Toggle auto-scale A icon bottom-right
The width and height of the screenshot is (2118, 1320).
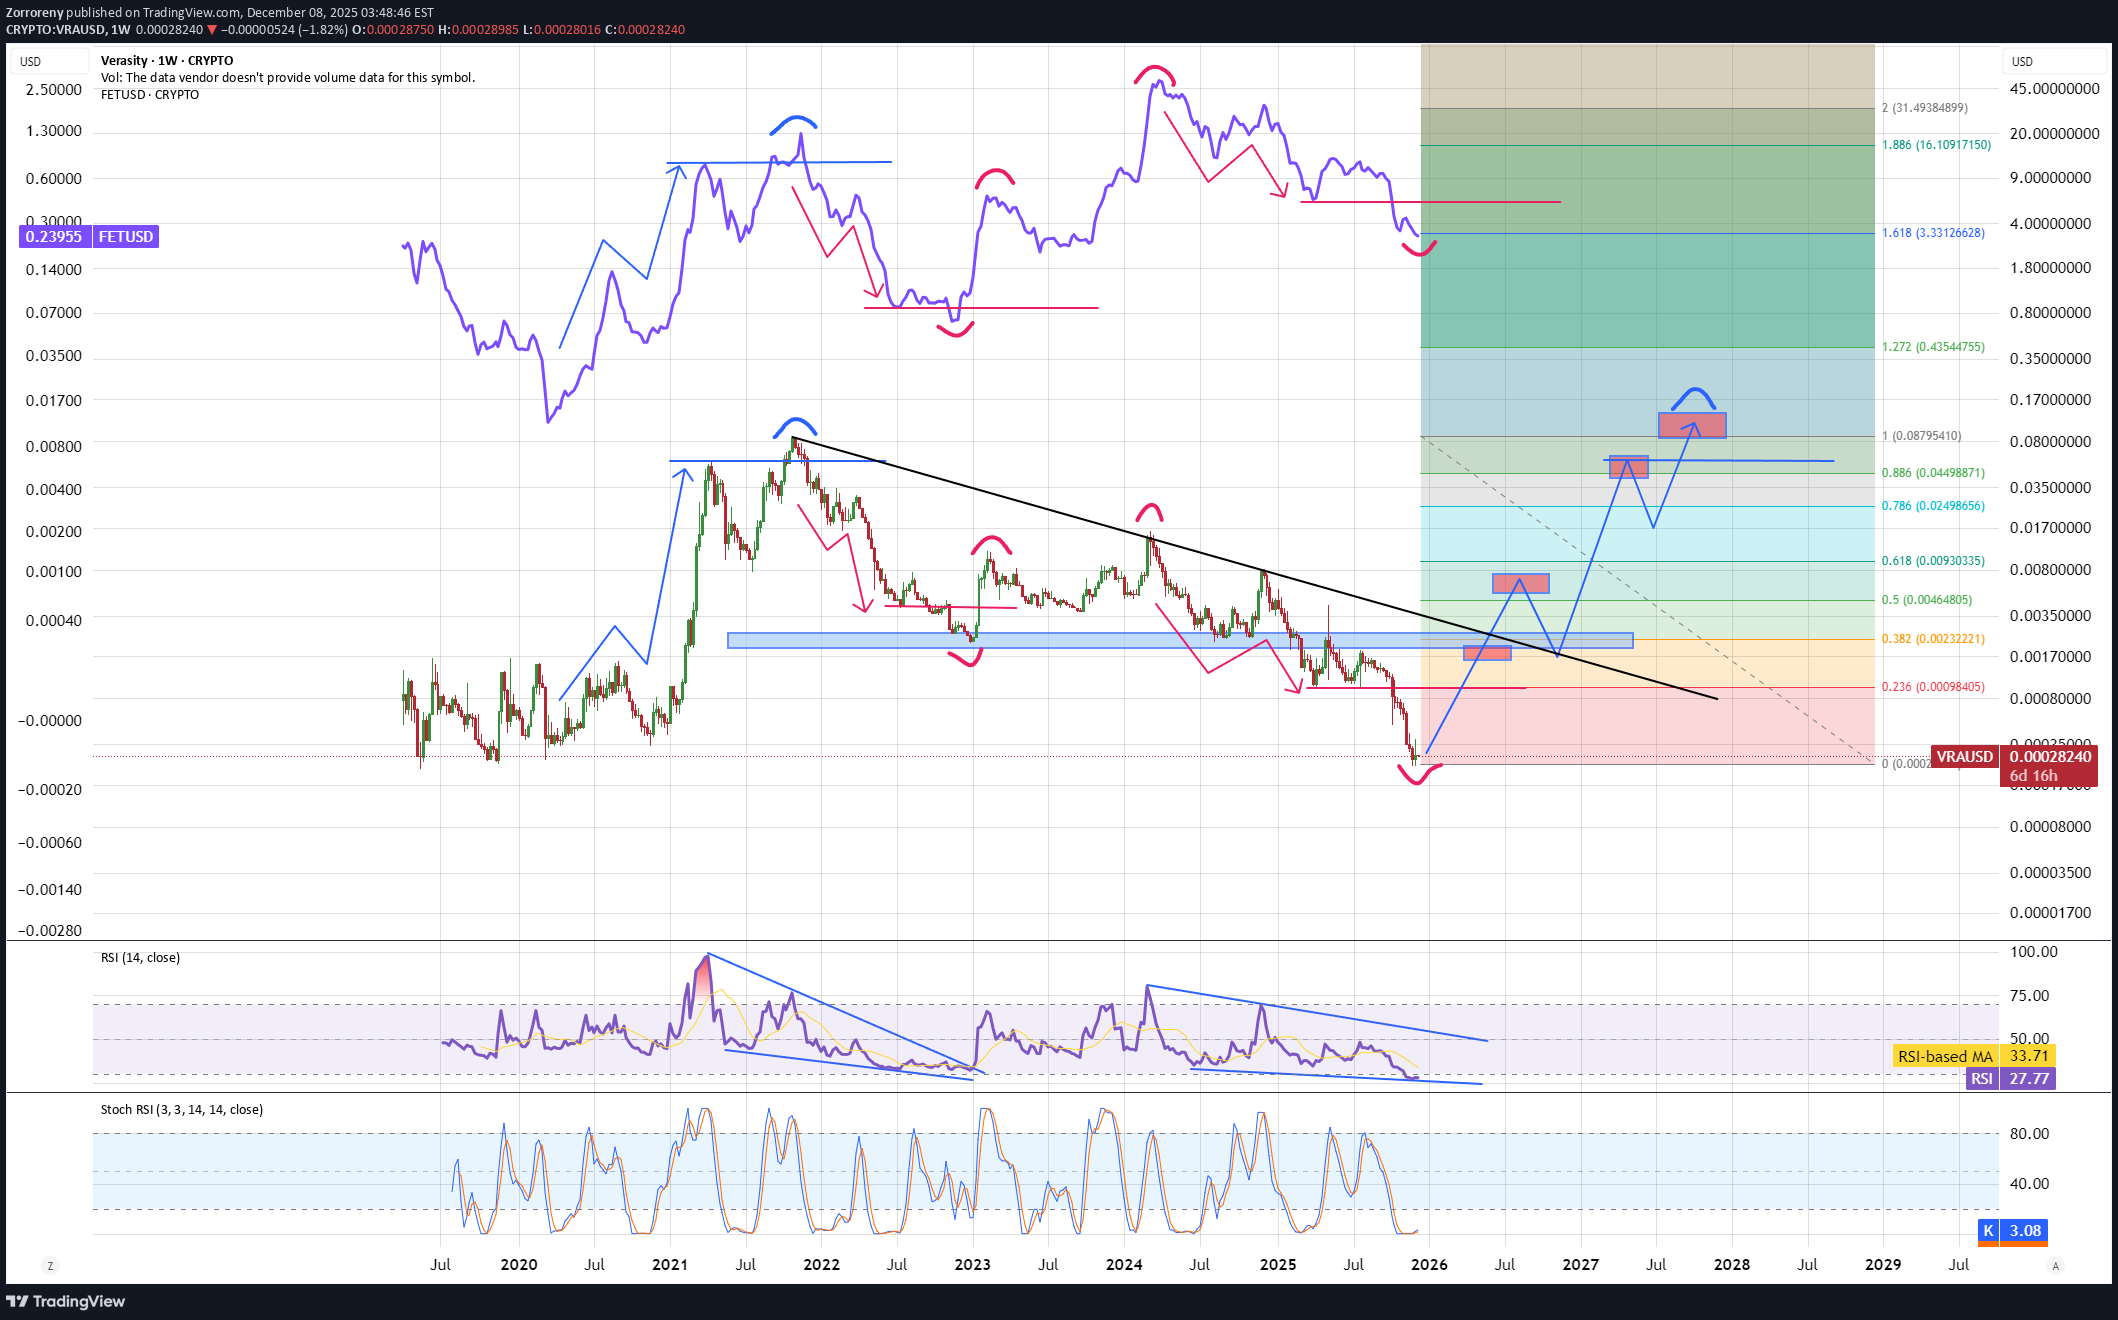pos(2055,1265)
